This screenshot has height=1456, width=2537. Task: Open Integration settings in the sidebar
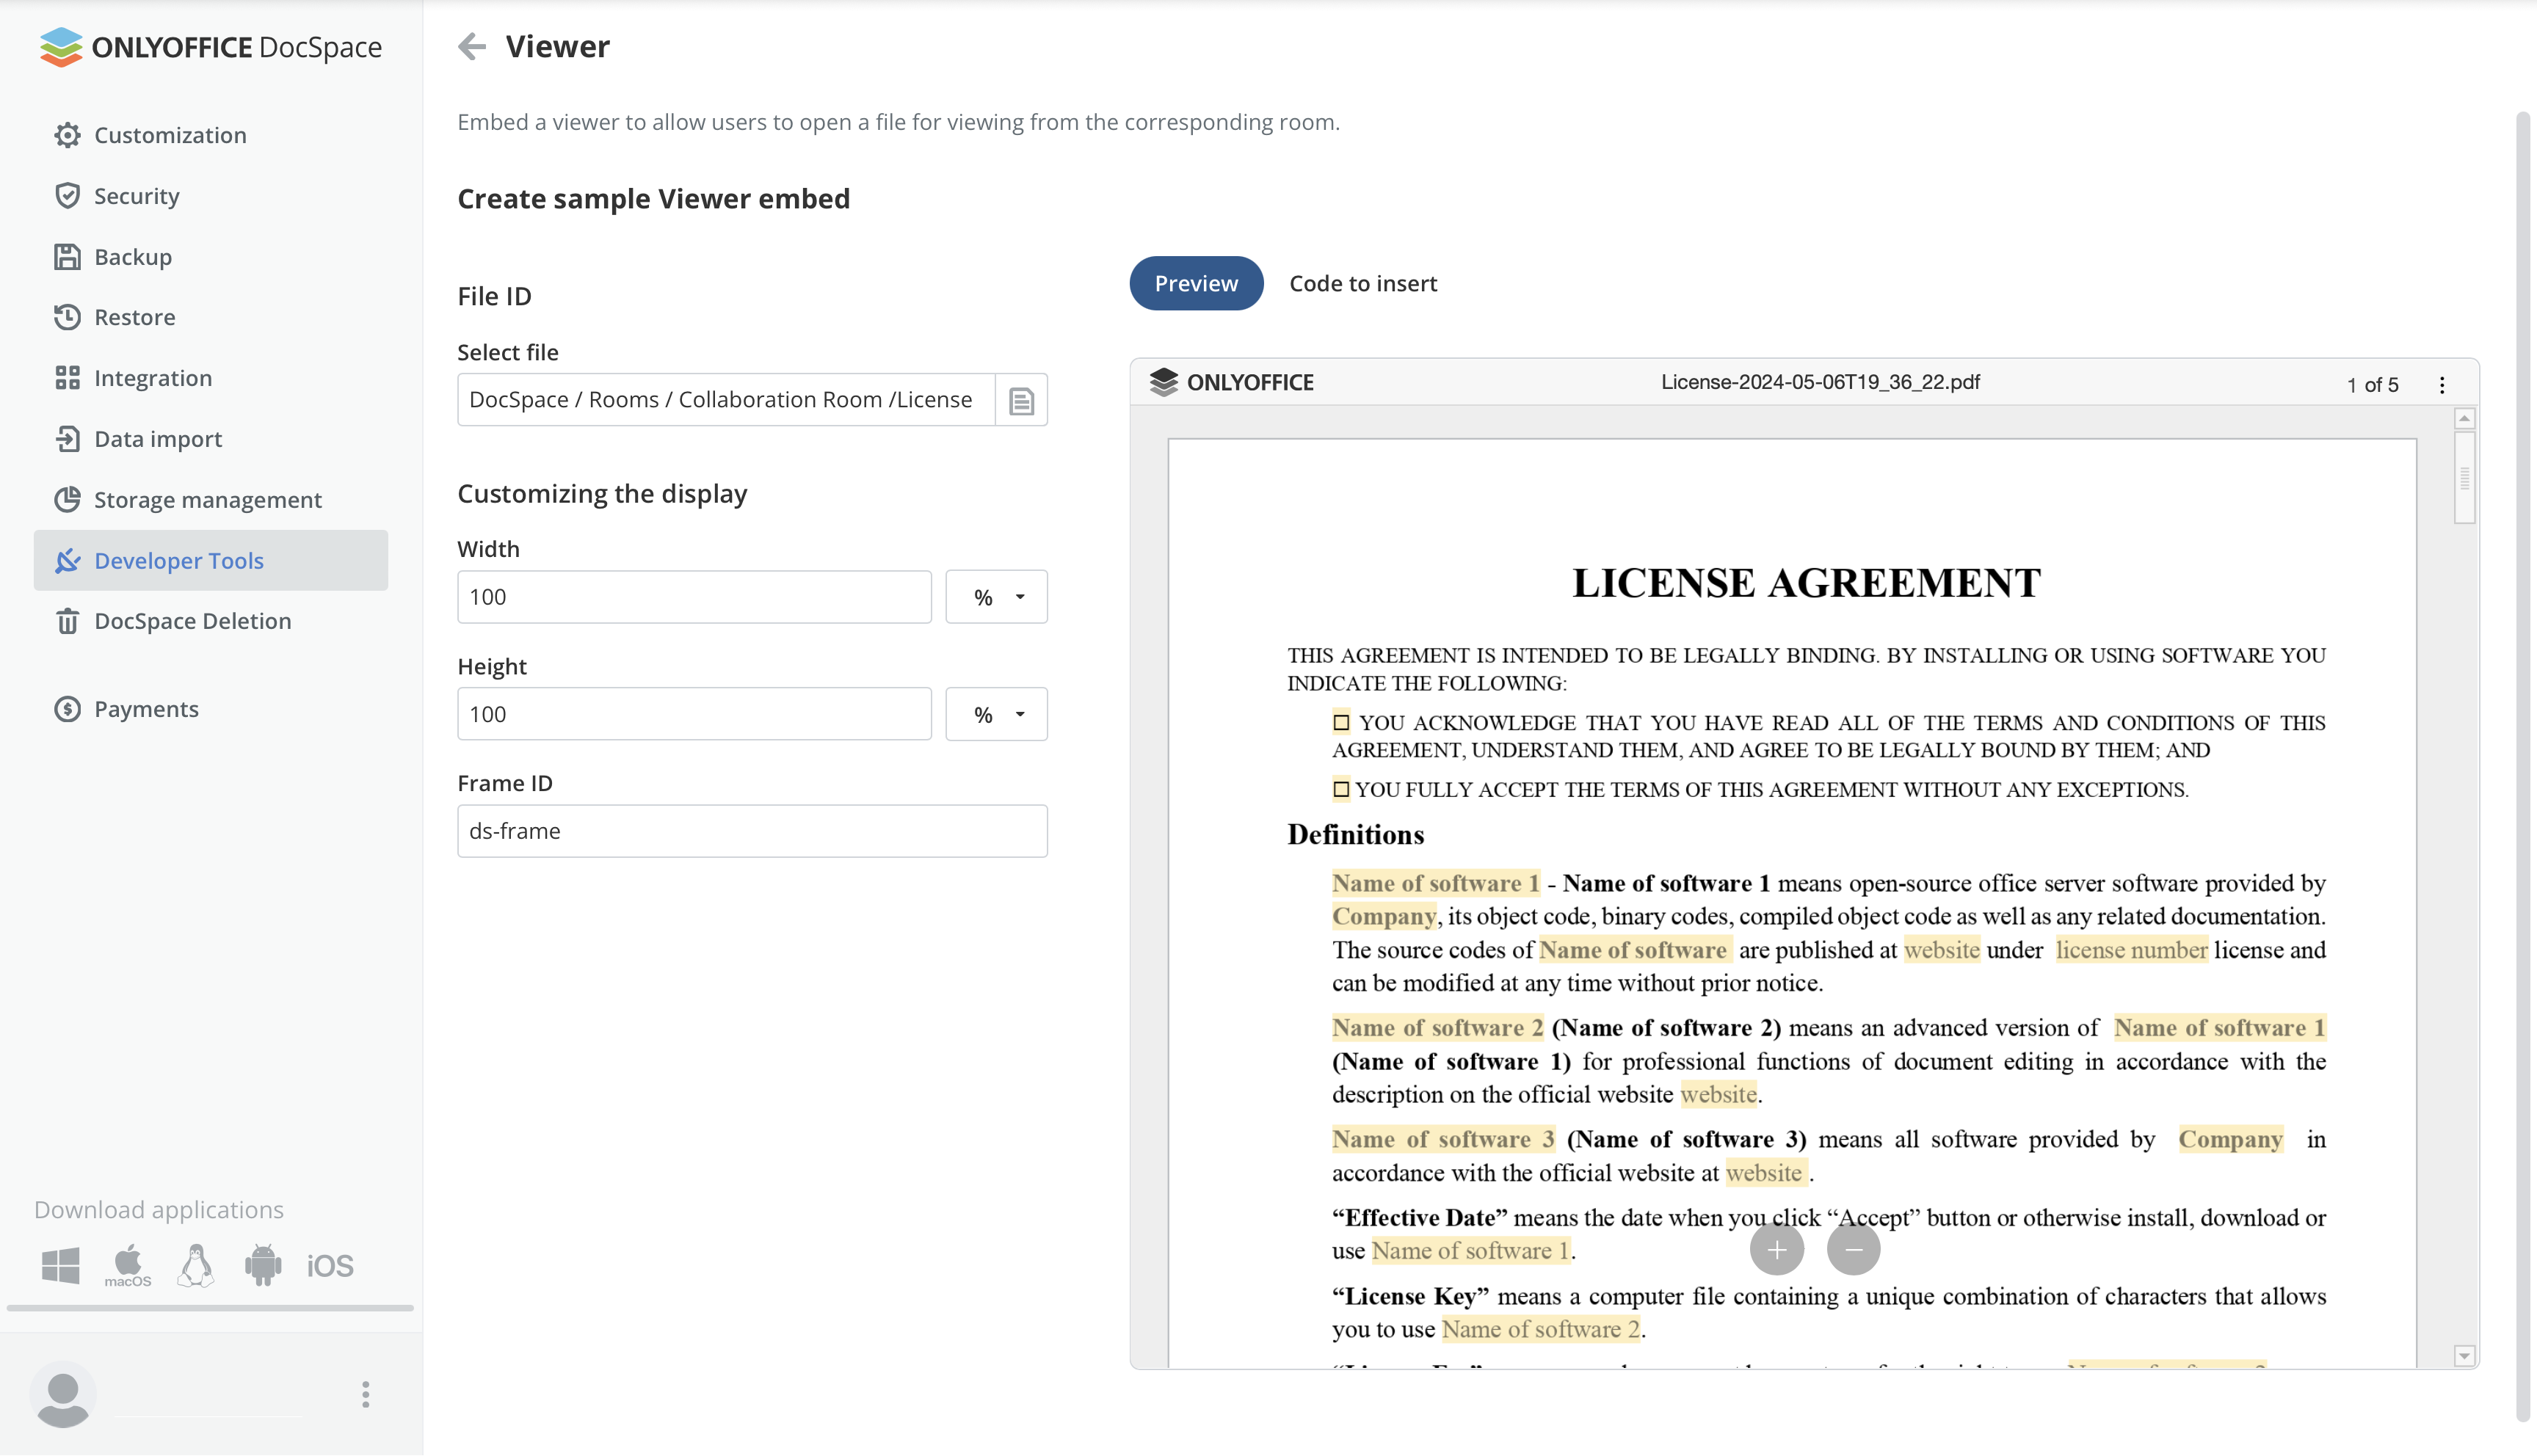tap(153, 378)
